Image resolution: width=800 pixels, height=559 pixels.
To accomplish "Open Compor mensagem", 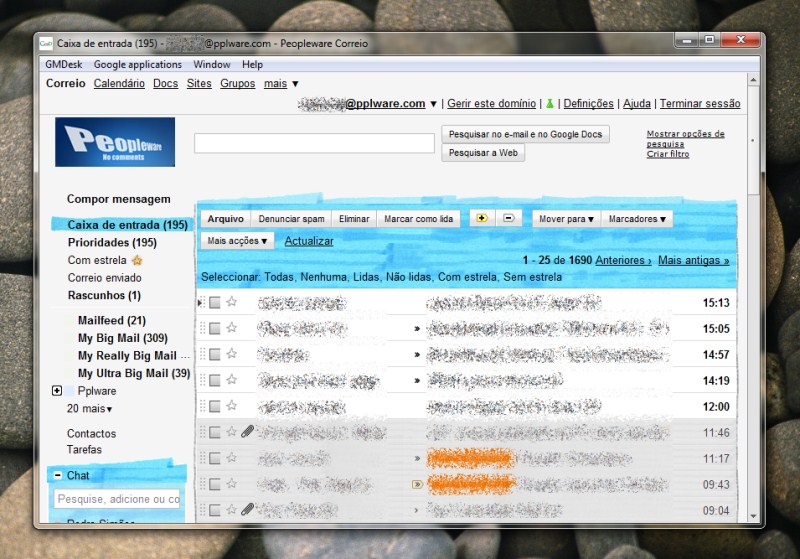I will pyautogui.click(x=118, y=199).
